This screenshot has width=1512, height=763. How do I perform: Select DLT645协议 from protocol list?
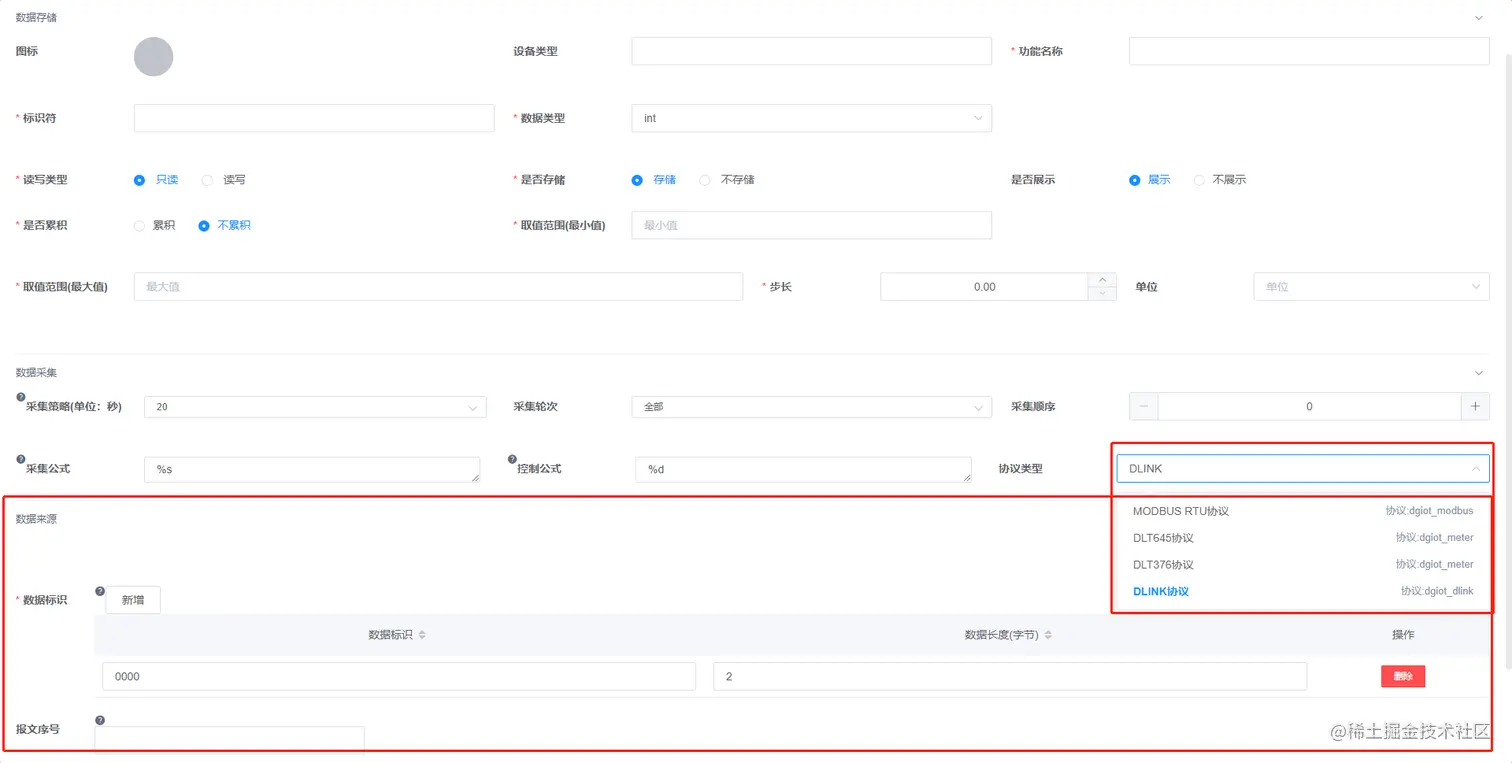[1303, 538]
